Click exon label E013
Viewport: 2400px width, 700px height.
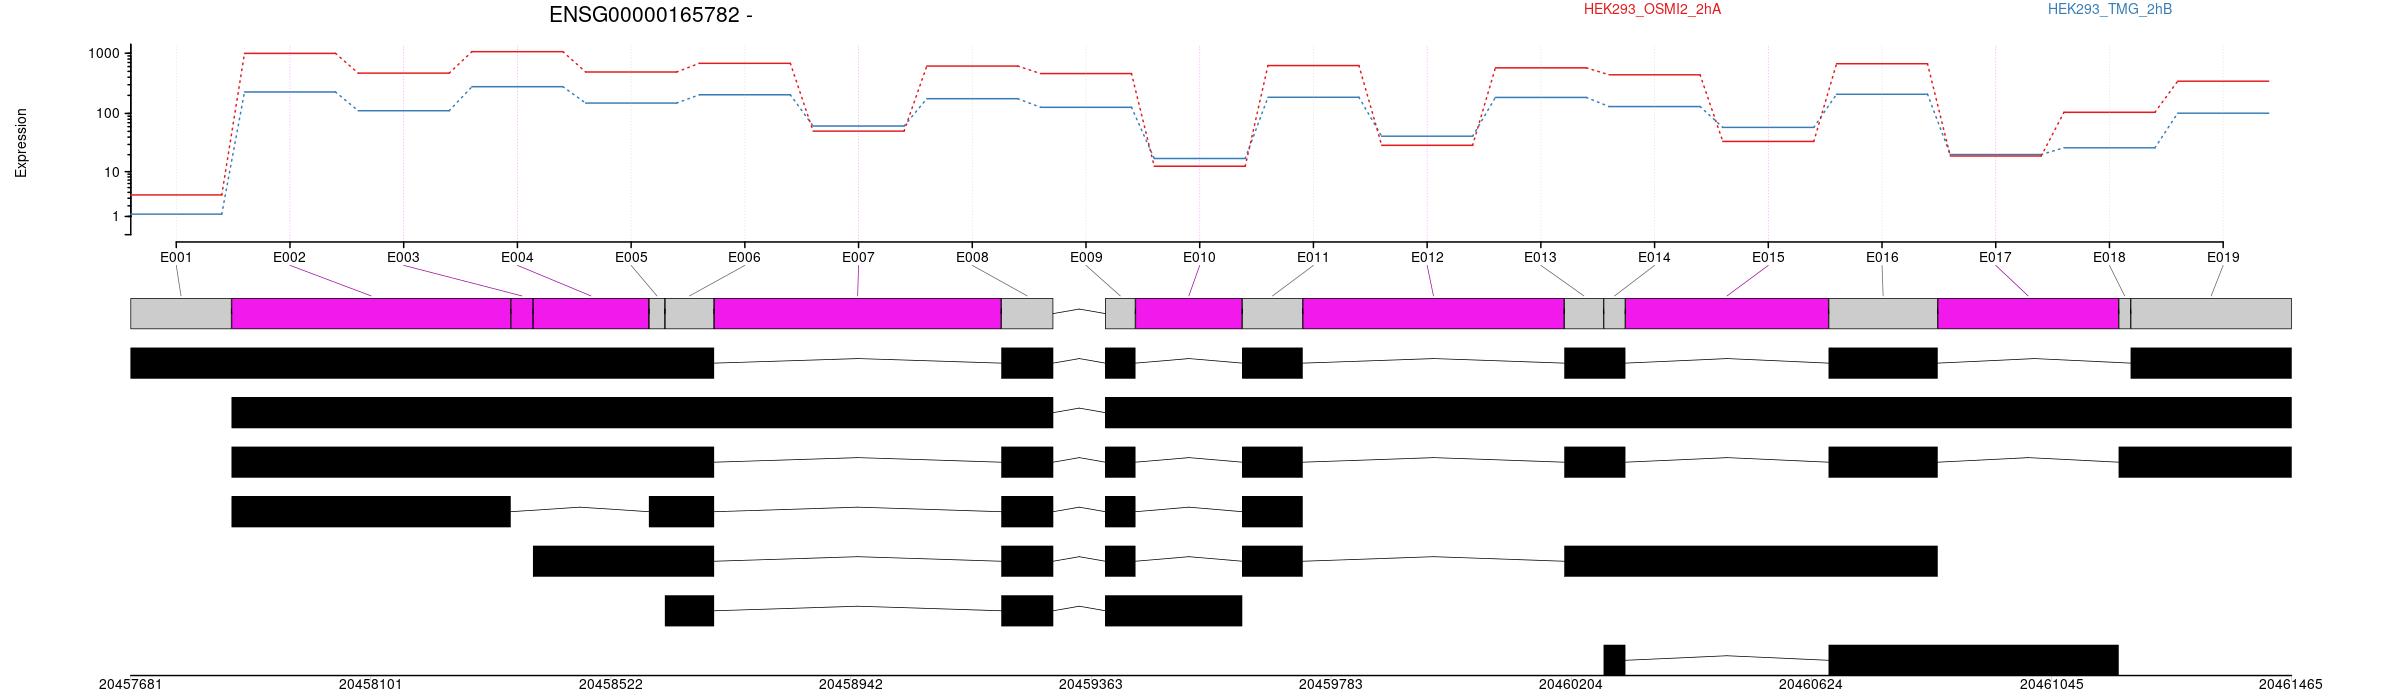click(1540, 257)
